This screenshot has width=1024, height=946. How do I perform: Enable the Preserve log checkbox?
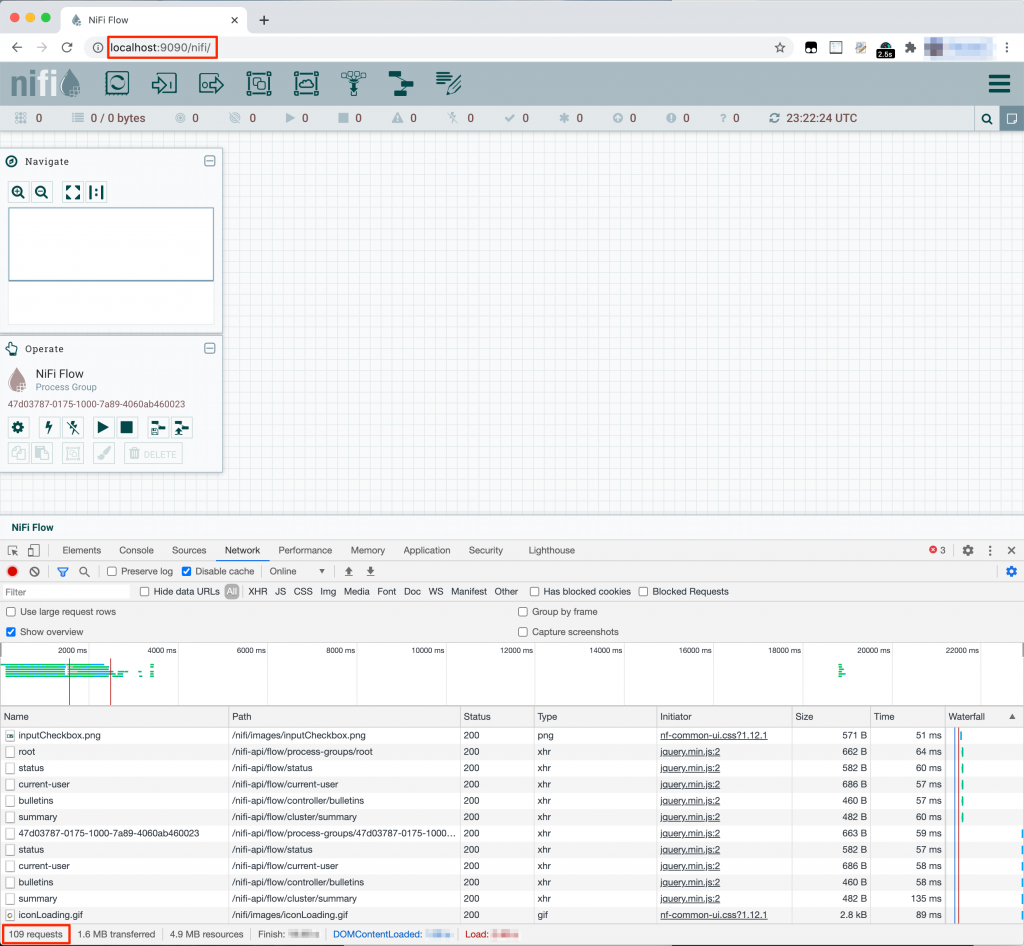click(x=111, y=571)
